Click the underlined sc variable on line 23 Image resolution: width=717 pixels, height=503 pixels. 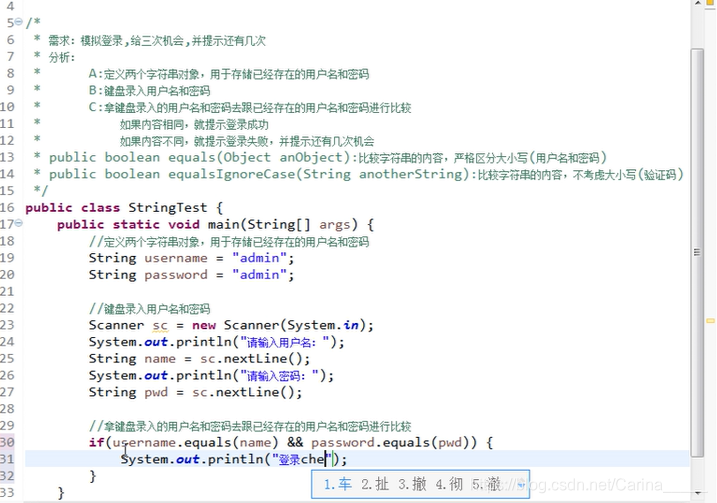coord(160,326)
